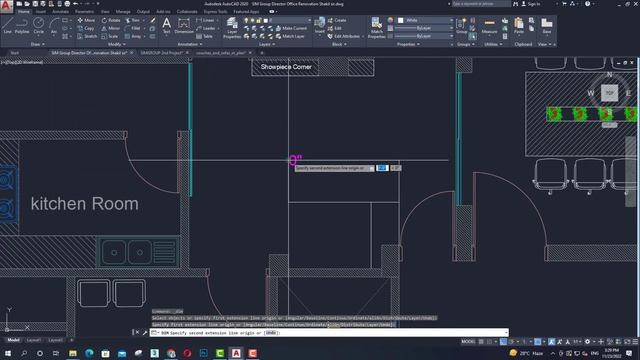Select the Polyline tool
This screenshot has width=640, height=360.
pyautogui.click(x=22, y=25)
